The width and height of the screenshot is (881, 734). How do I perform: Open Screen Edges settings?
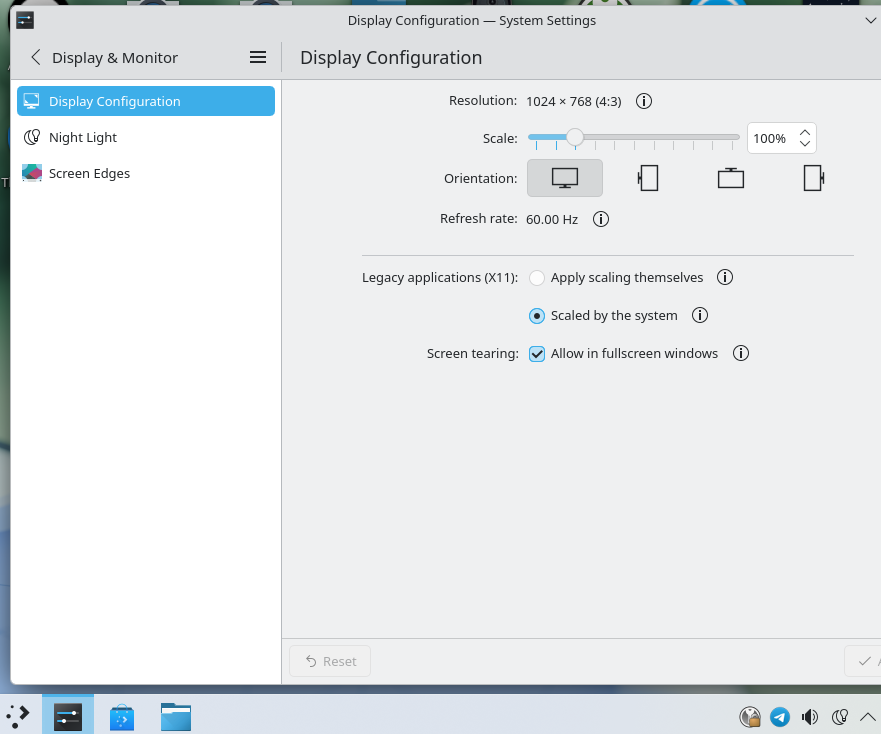pyautogui.click(x=146, y=173)
